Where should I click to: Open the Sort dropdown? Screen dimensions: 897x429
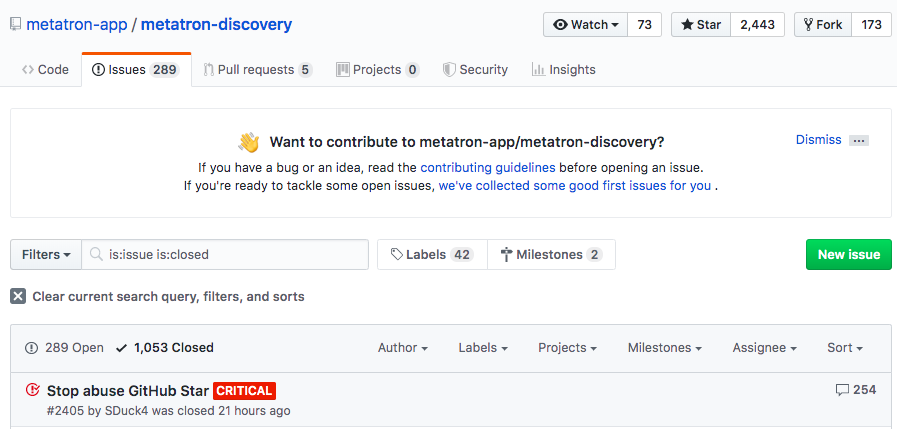(x=845, y=348)
